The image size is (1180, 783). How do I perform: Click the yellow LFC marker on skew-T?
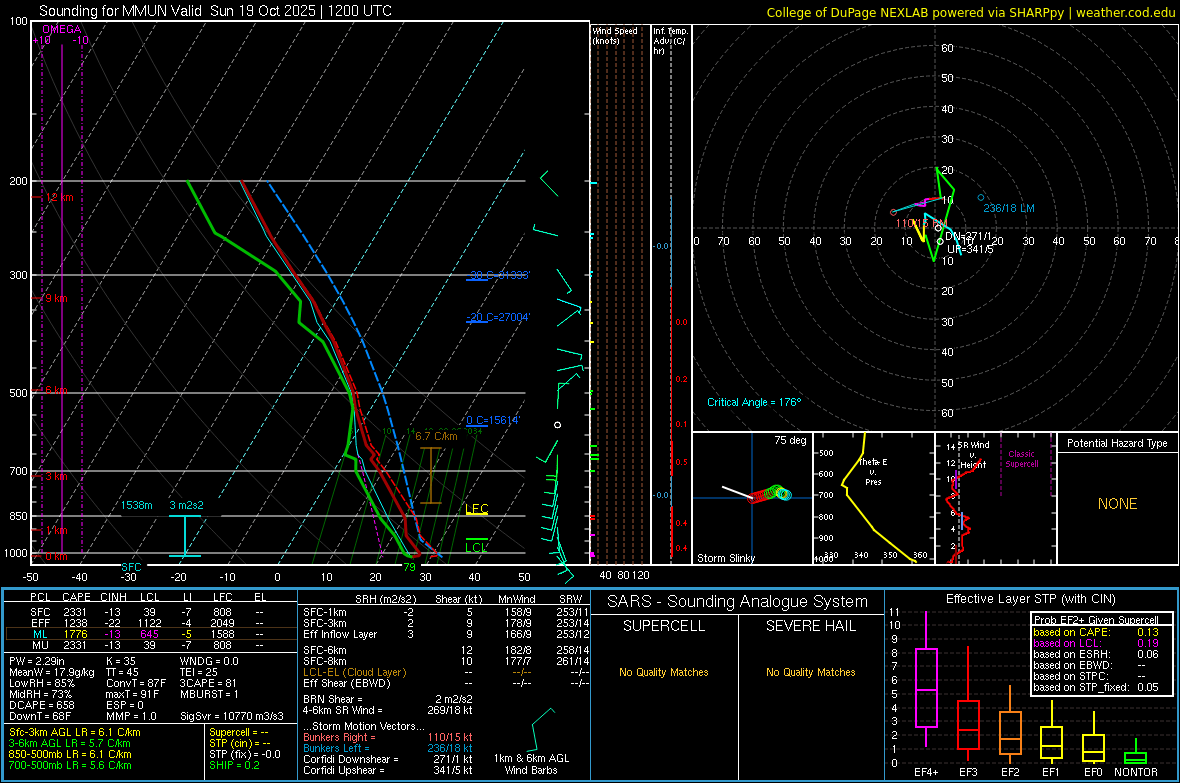pos(476,509)
